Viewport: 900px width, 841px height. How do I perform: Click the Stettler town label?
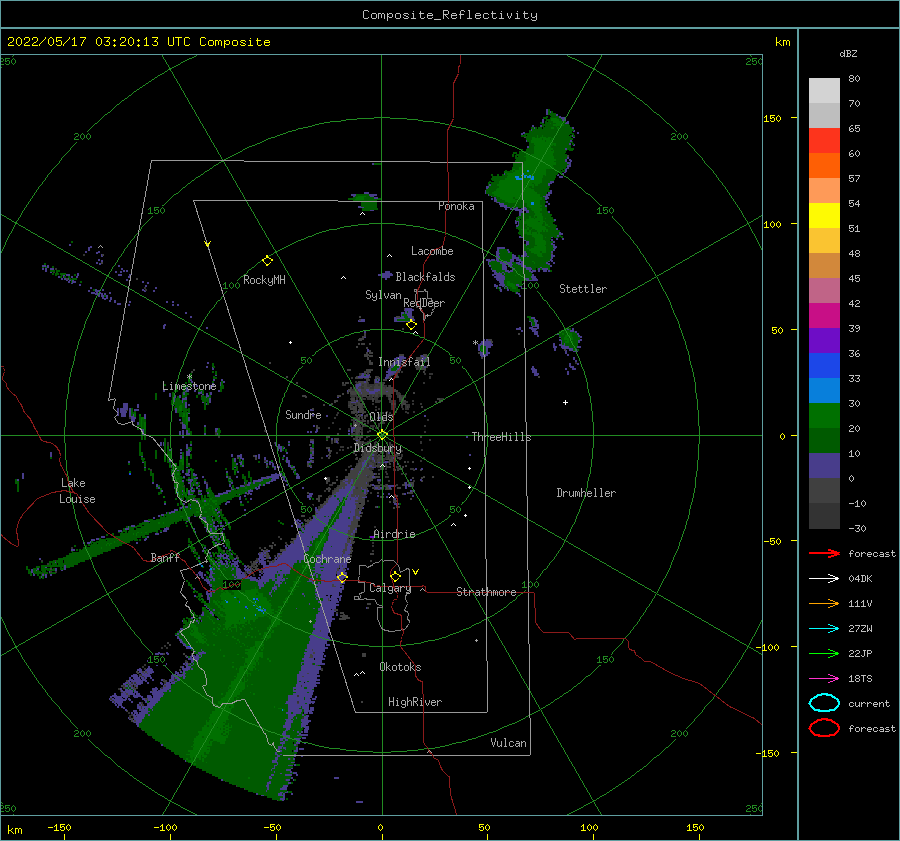pyautogui.click(x=583, y=289)
